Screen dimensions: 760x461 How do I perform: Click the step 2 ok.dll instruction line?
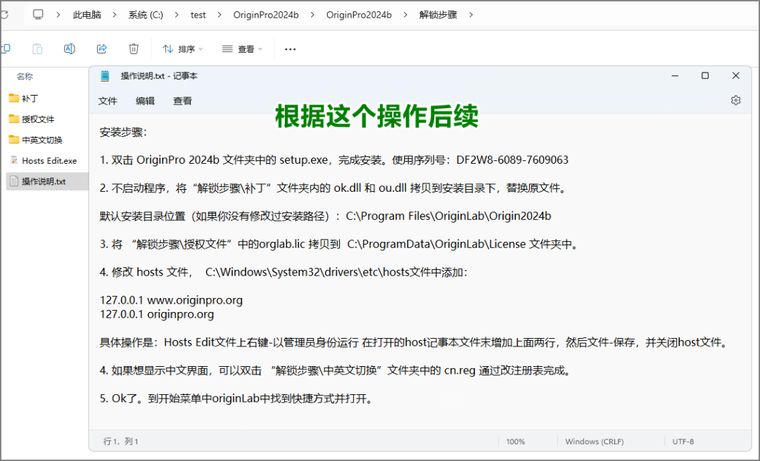tap(334, 188)
